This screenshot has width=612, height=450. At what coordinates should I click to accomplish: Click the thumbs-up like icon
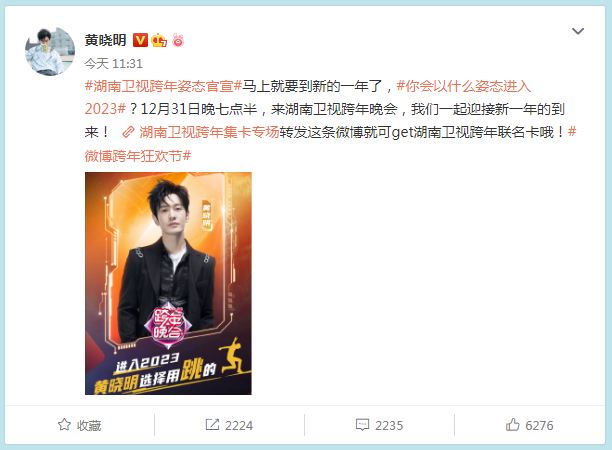512,425
